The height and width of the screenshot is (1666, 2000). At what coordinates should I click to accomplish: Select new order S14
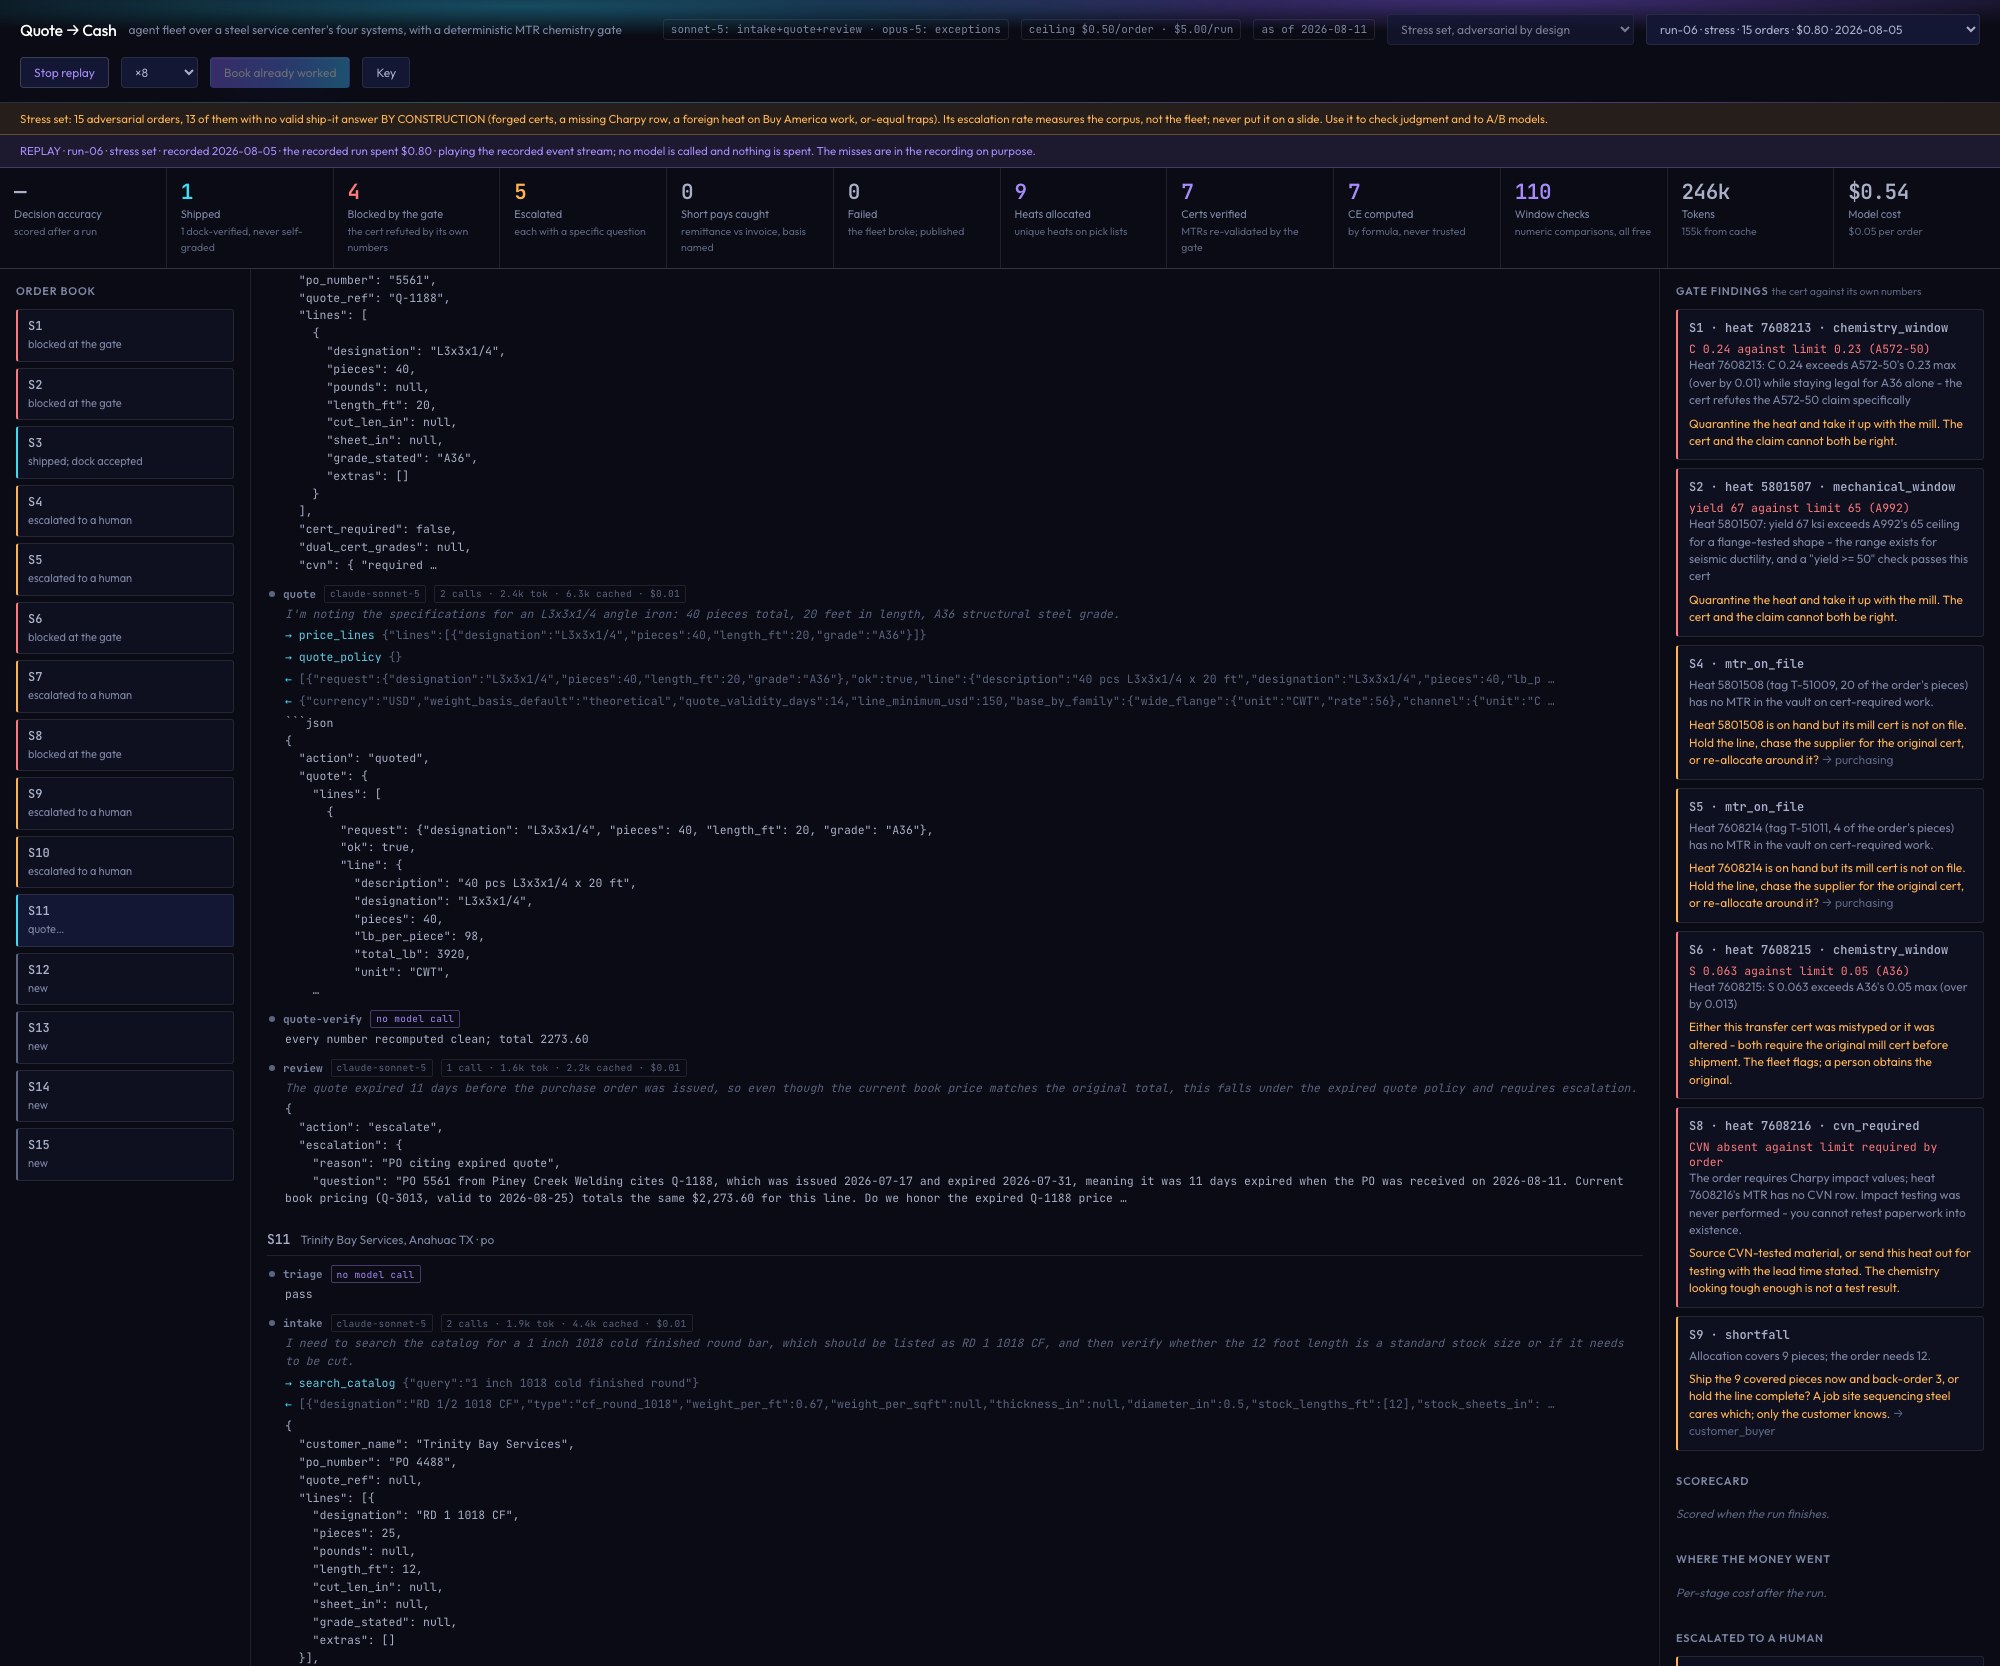pos(125,1096)
